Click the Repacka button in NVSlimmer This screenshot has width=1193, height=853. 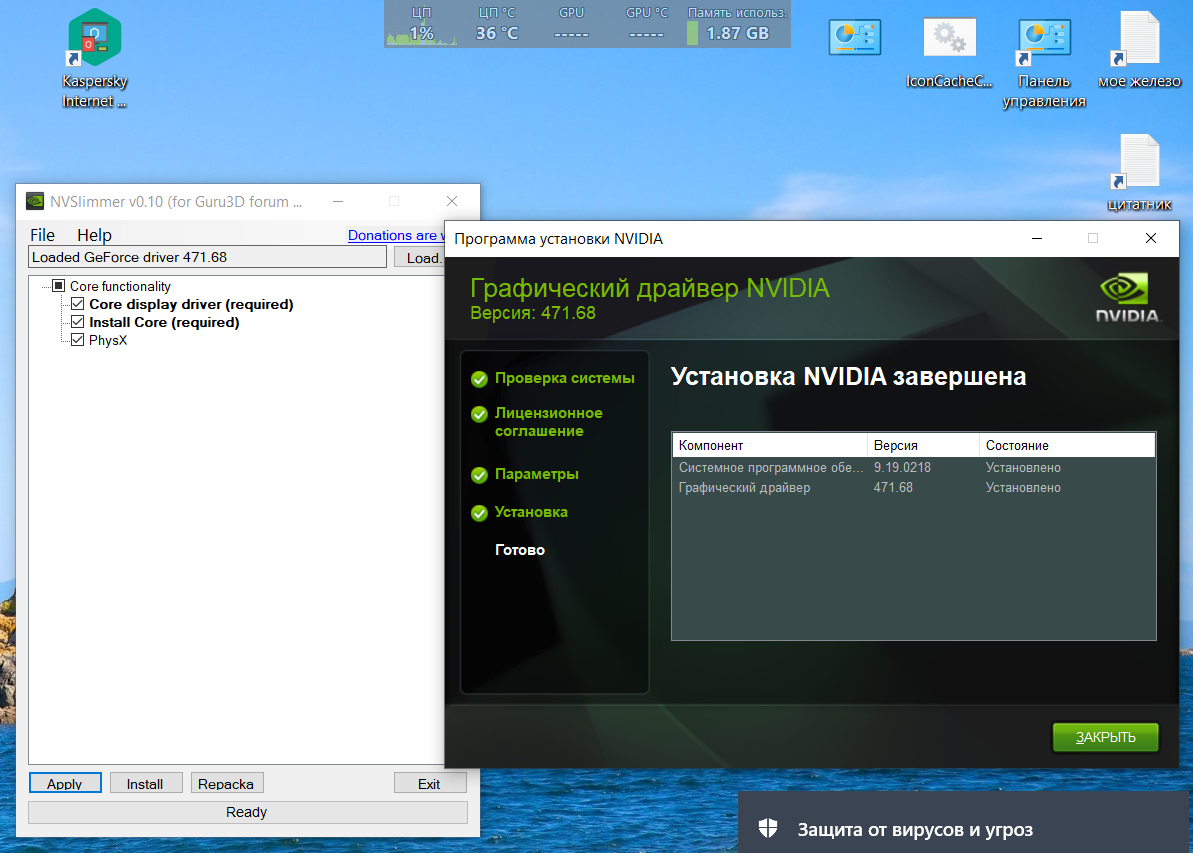[226, 783]
